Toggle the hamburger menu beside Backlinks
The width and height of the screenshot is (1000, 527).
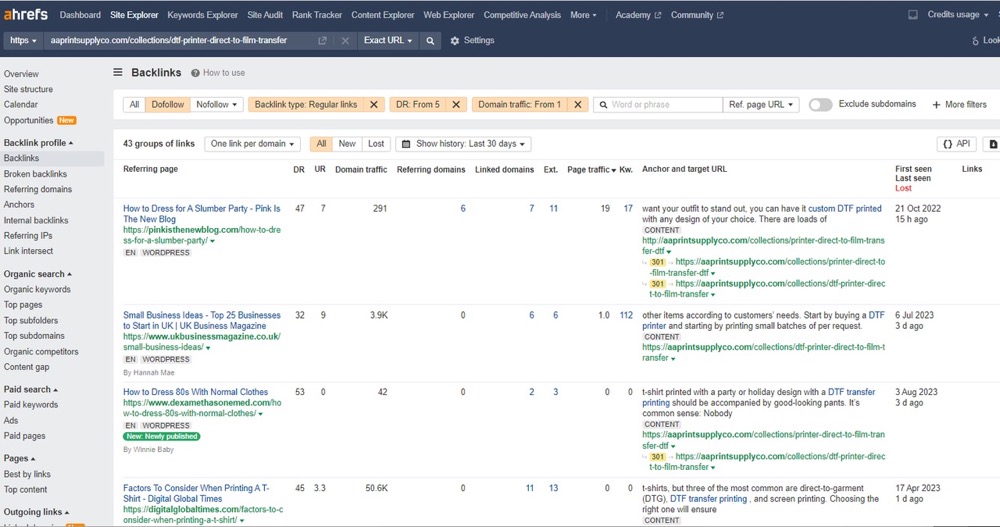tap(118, 72)
